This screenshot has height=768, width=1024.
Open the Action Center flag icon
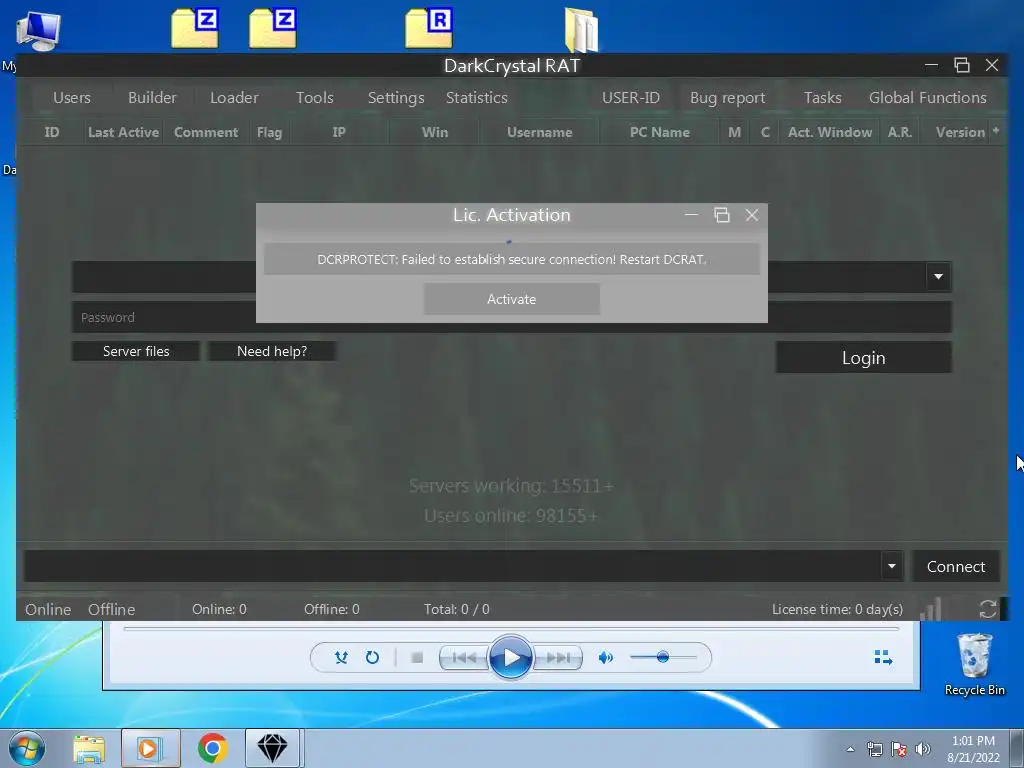click(899, 750)
